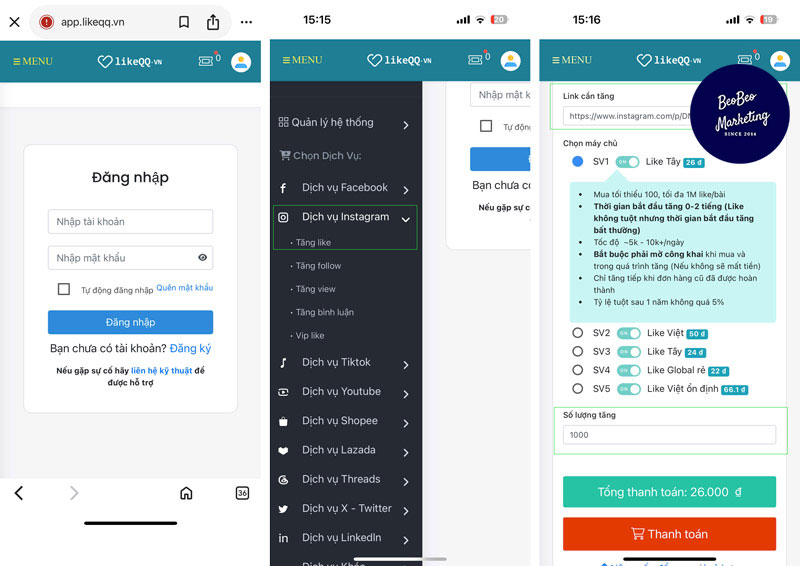Expand the Quản lý hệ thống item
Image resolution: width=800 pixels, height=566 pixels.
(x=405, y=125)
